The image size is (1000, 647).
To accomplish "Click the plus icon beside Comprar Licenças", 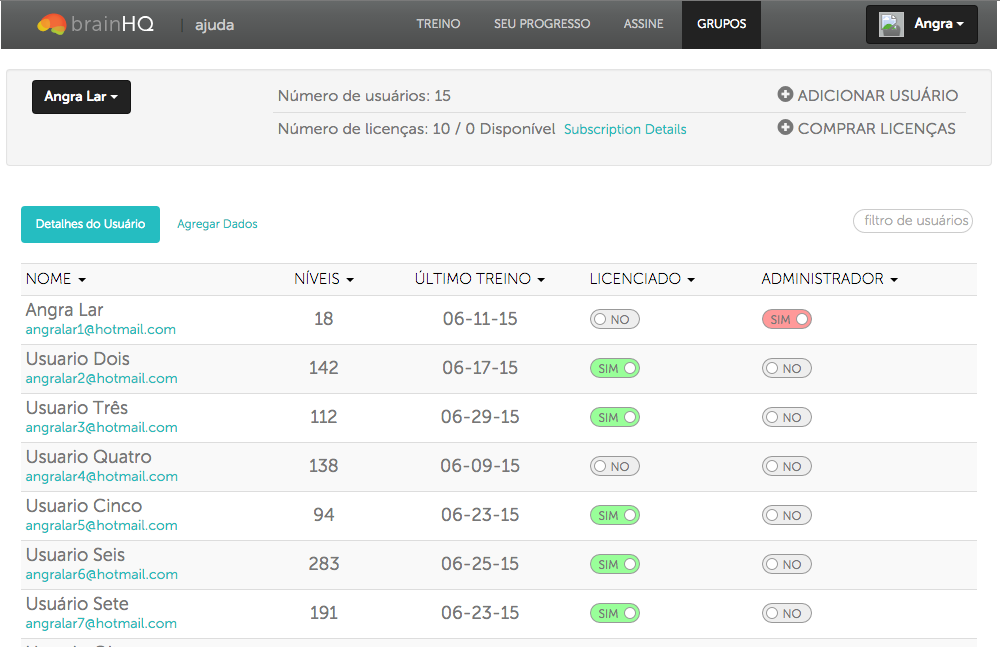I will coord(785,128).
